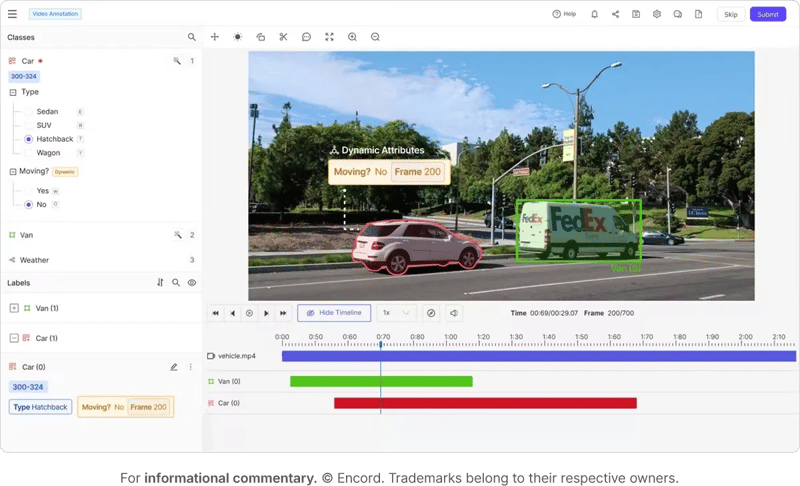Screen dimensions: 800x486
Task: Click the green Van (0) timeline bar
Action: (381, 381)
